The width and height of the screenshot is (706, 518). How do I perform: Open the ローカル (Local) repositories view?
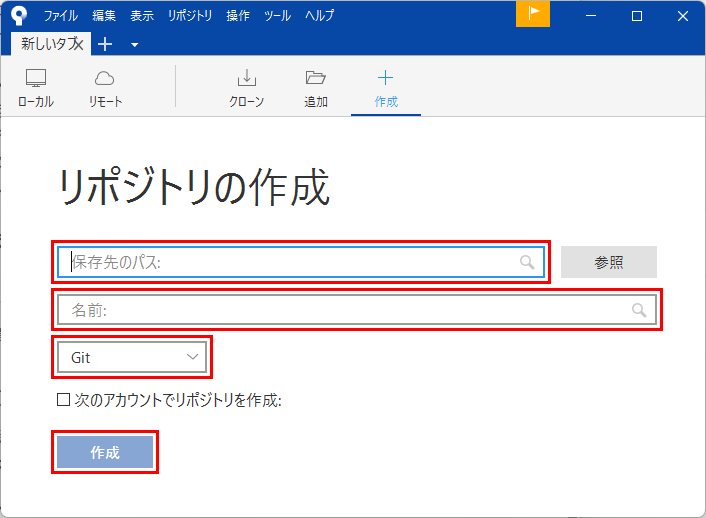36,88
